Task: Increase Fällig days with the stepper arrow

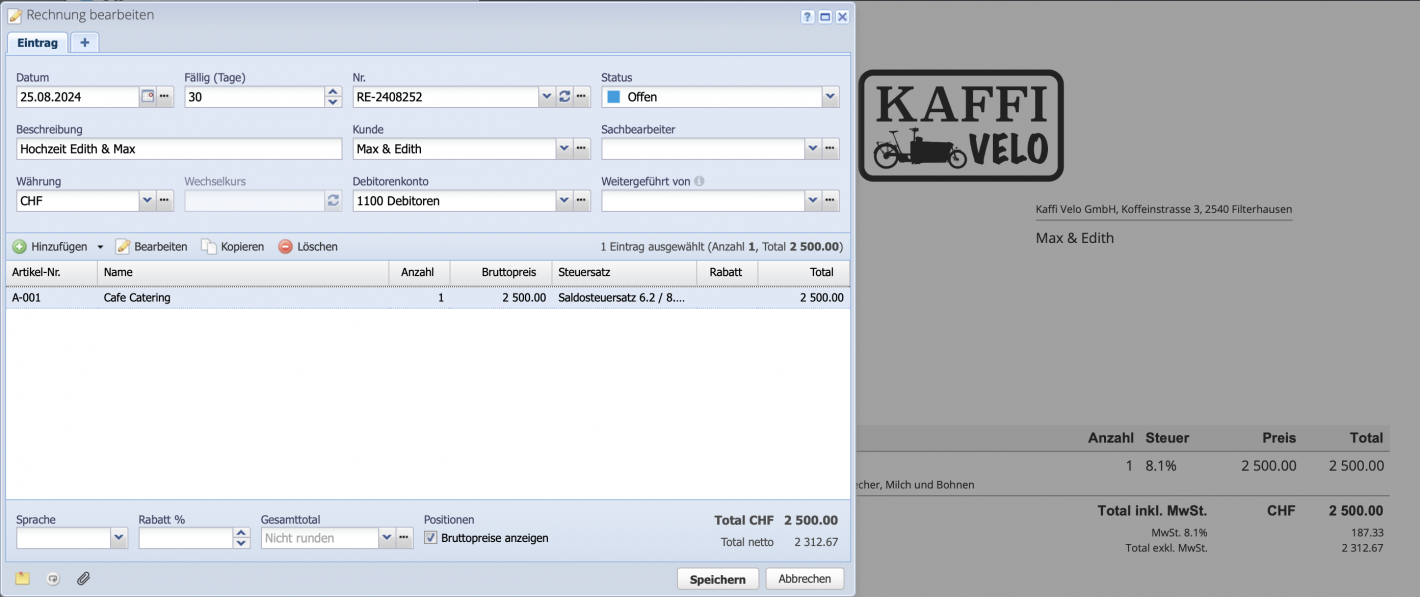Action: (x=331, y=91)
